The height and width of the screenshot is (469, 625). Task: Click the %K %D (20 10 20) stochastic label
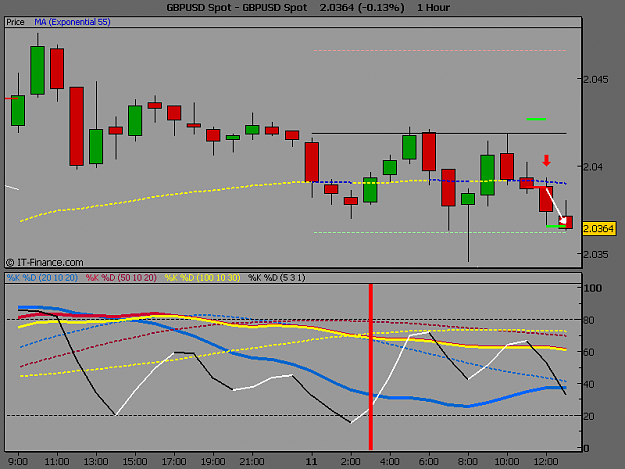(42, 278)
